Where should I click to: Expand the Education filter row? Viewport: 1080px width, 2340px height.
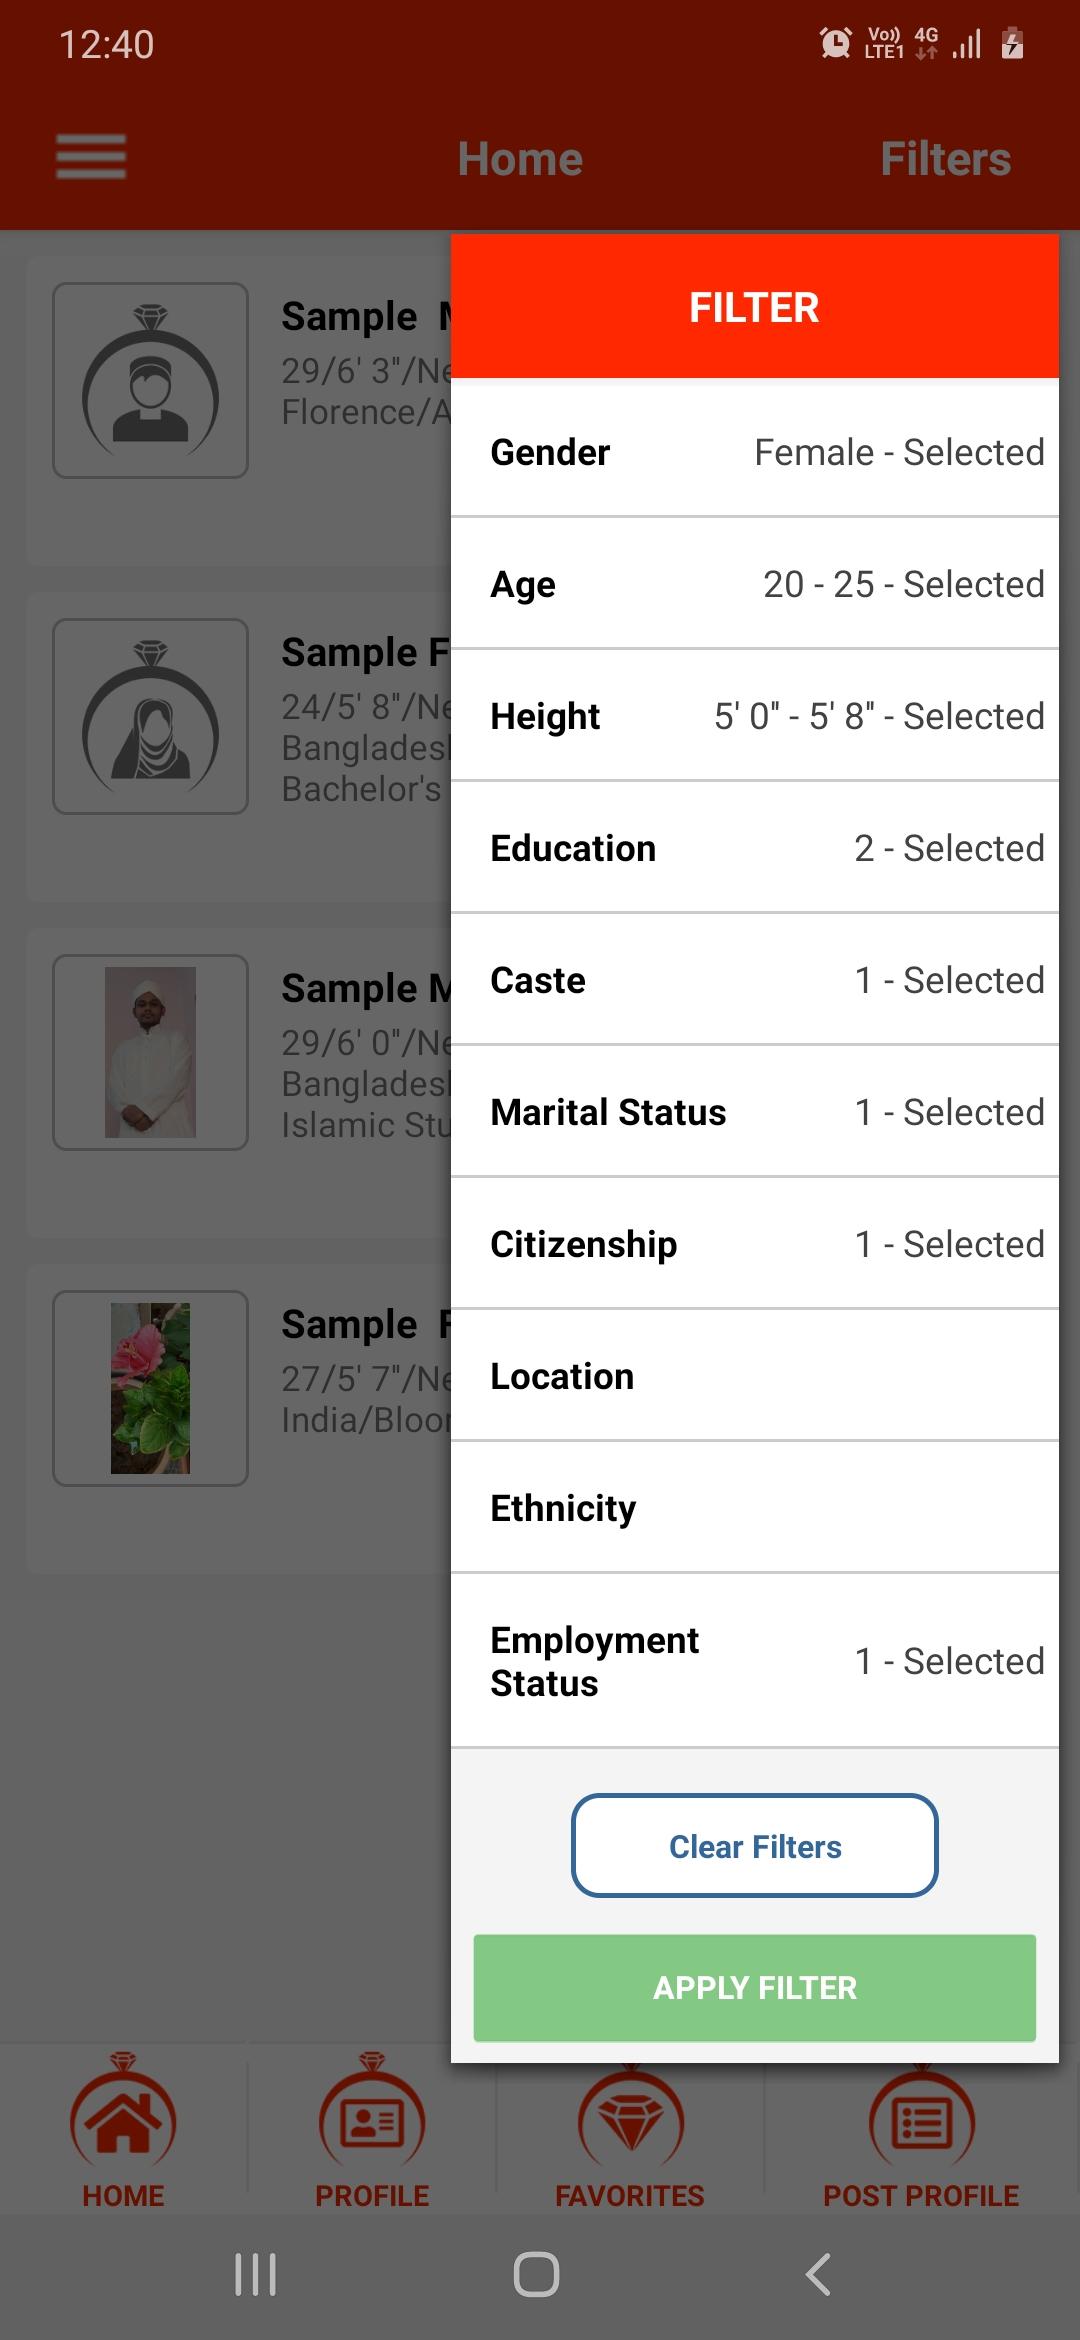pyautogui.click(x=755, y=848)
